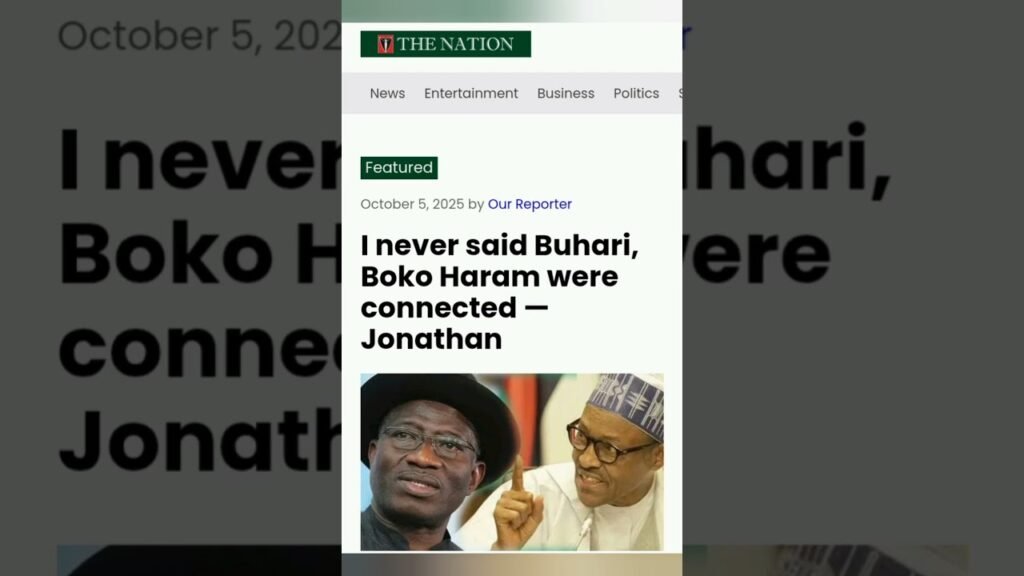Click the red emblem in The Nation logo
Viewport: 1024px width, 576px height.
click(x=385, y=44)
